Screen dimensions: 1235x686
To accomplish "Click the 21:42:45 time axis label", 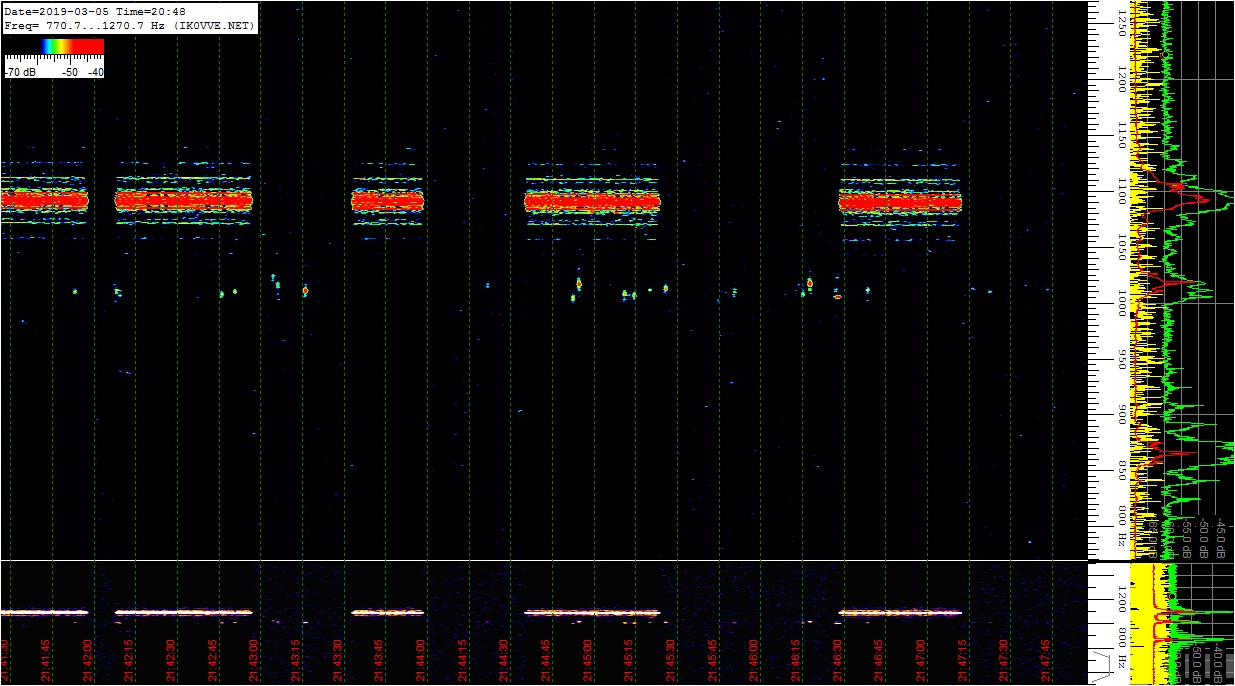I will (x=211, y=658).
